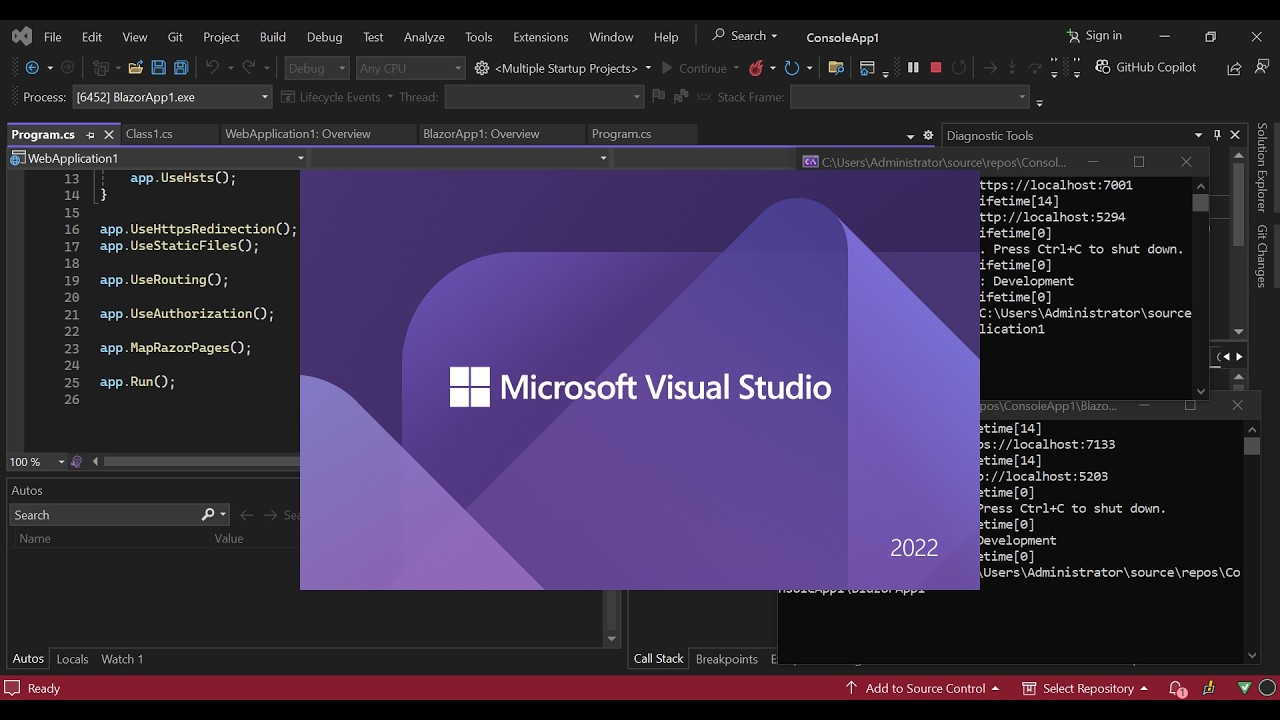Open the Debug configuration dropdown

[316, 68]
